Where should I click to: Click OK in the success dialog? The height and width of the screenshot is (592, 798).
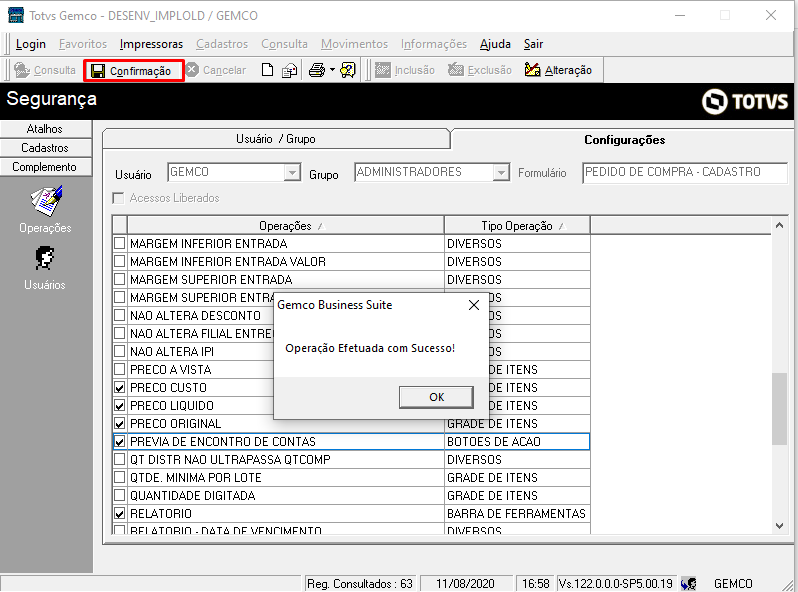click(x=436, y=397)
